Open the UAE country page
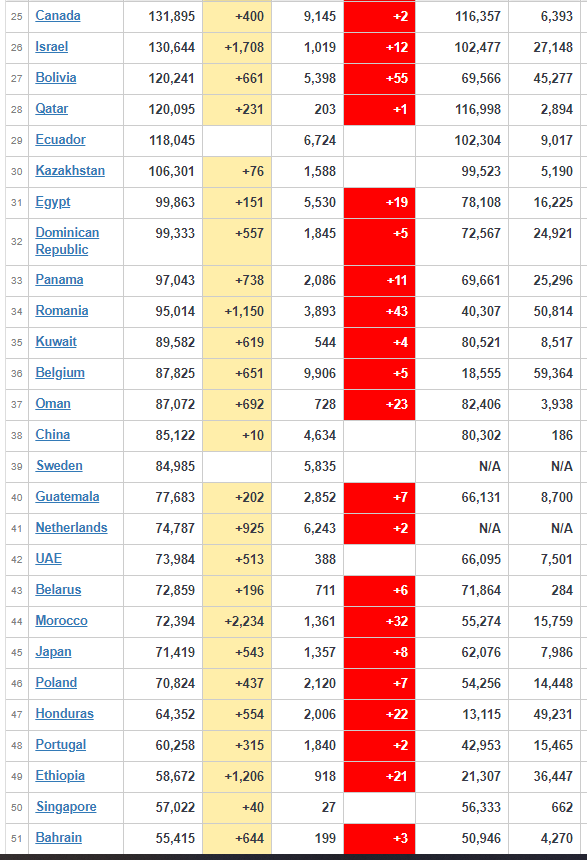 tap(48, 558)
